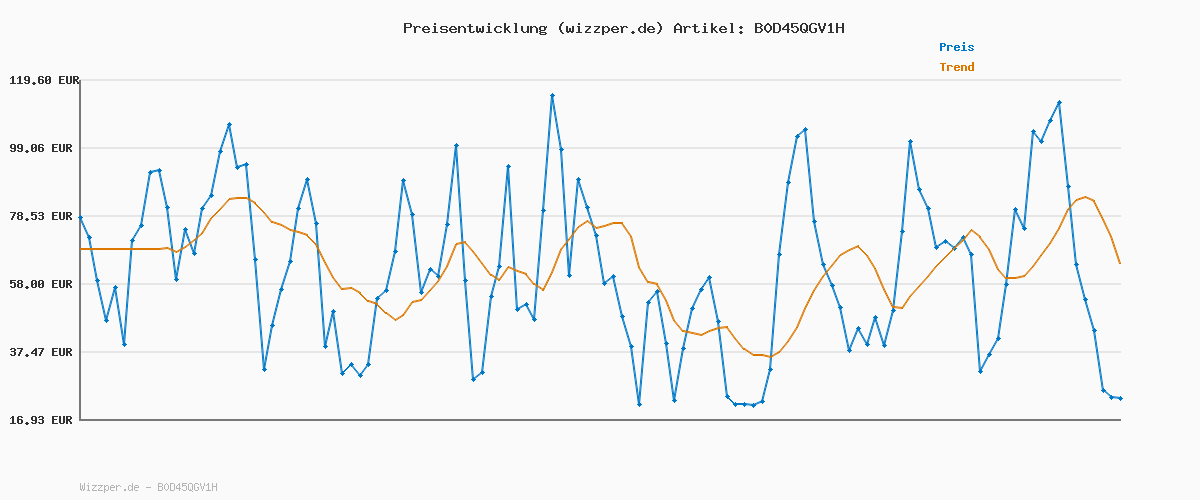Select the 58.00 EUR axis label
Viewport: 1200px width, 500px height.
(42, 284)
